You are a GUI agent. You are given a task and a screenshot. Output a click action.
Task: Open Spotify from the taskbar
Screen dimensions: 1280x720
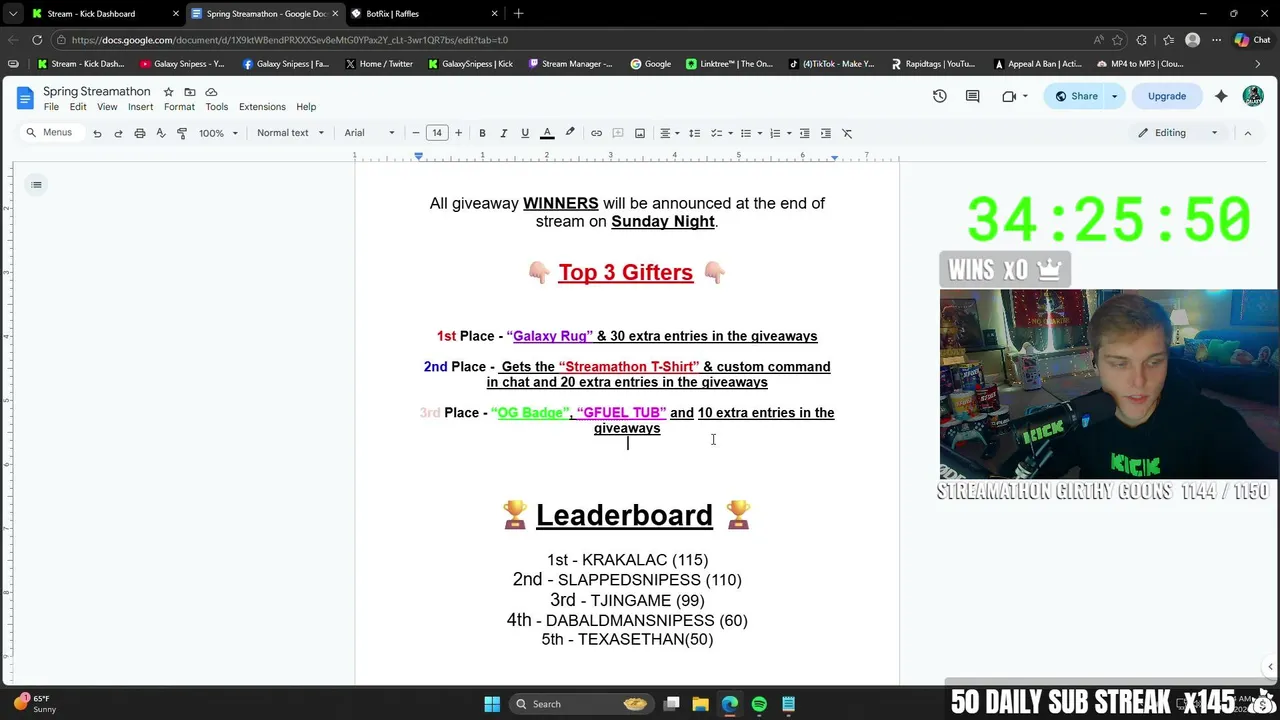(x=759, y=704)
